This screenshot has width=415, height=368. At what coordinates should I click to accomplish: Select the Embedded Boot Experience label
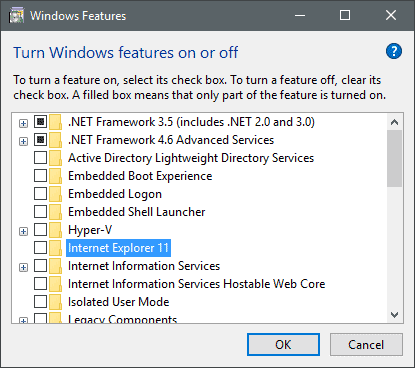[140, 176]
